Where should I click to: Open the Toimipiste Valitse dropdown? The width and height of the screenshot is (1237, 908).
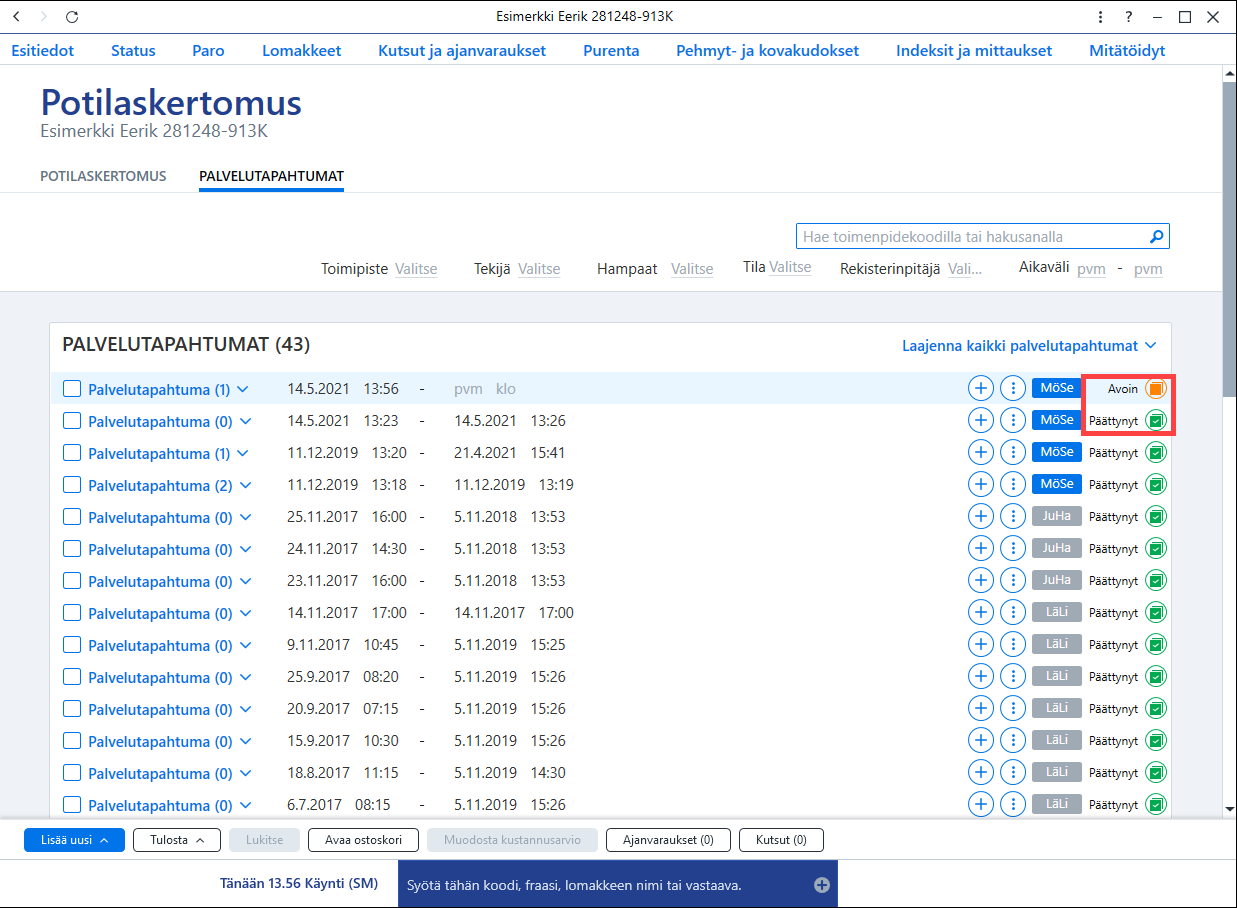tap(416, 269)
